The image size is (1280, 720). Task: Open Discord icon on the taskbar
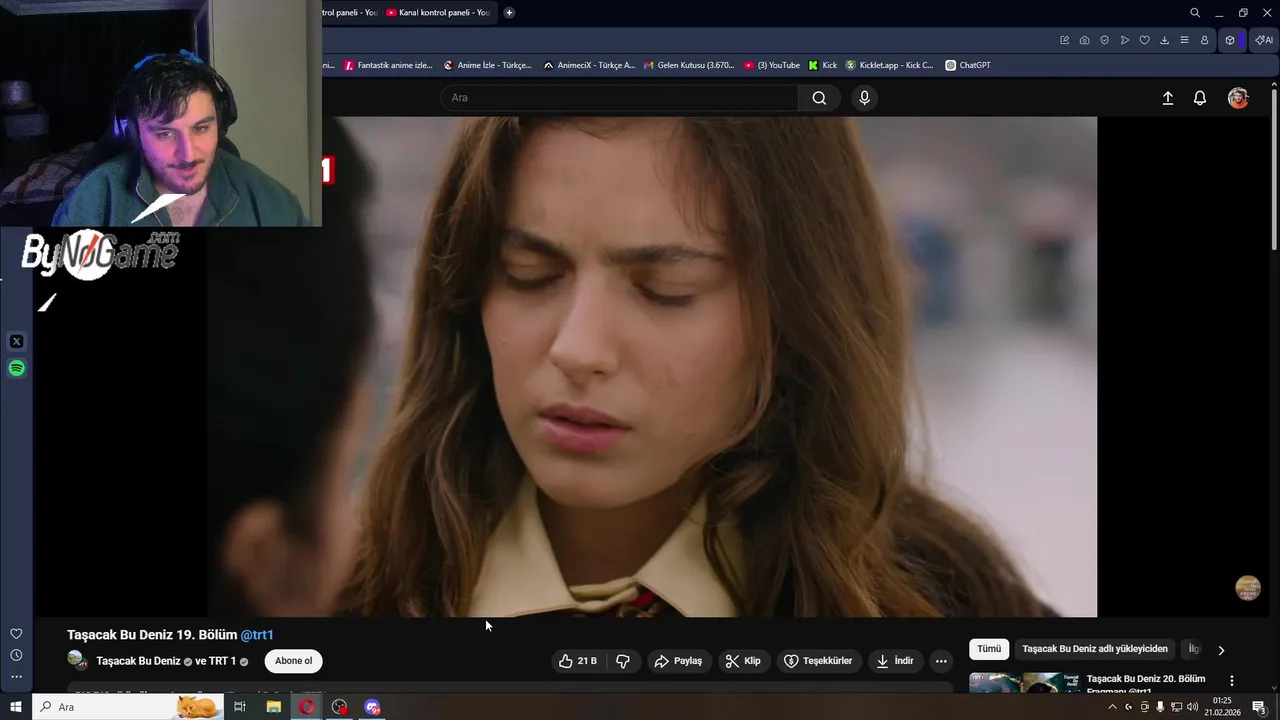pos(372,707)
